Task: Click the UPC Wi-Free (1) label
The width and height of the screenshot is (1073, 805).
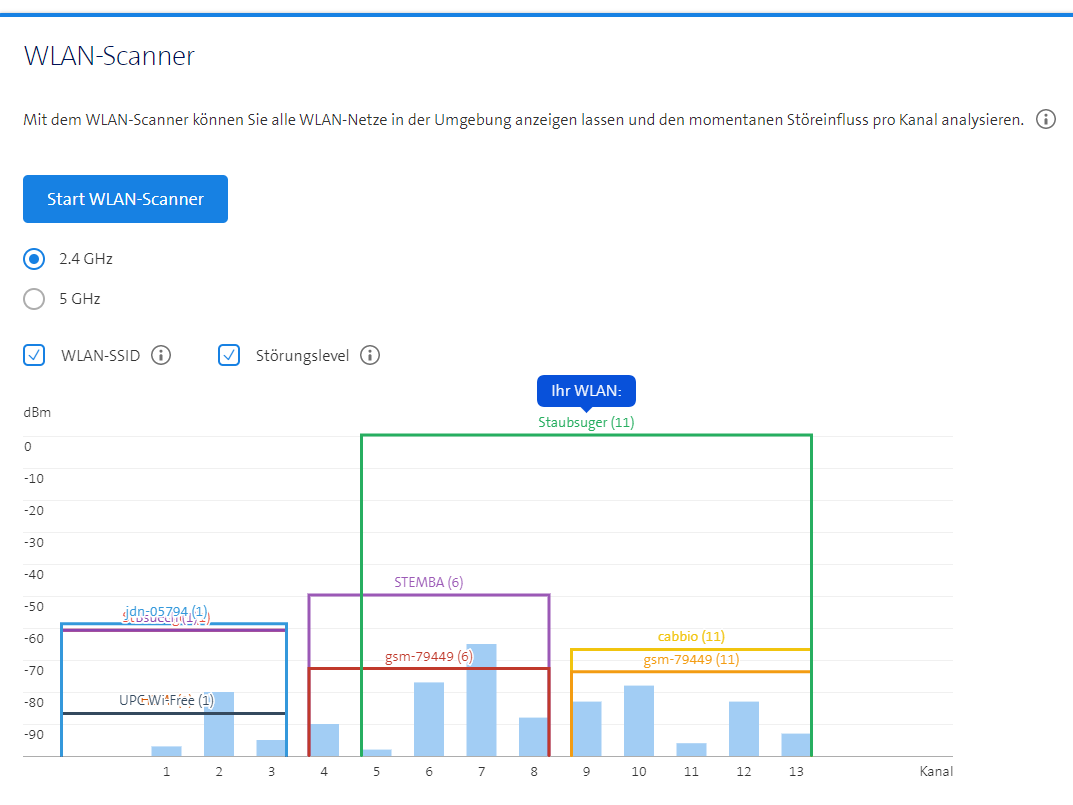Action: [x=166, y=700]
